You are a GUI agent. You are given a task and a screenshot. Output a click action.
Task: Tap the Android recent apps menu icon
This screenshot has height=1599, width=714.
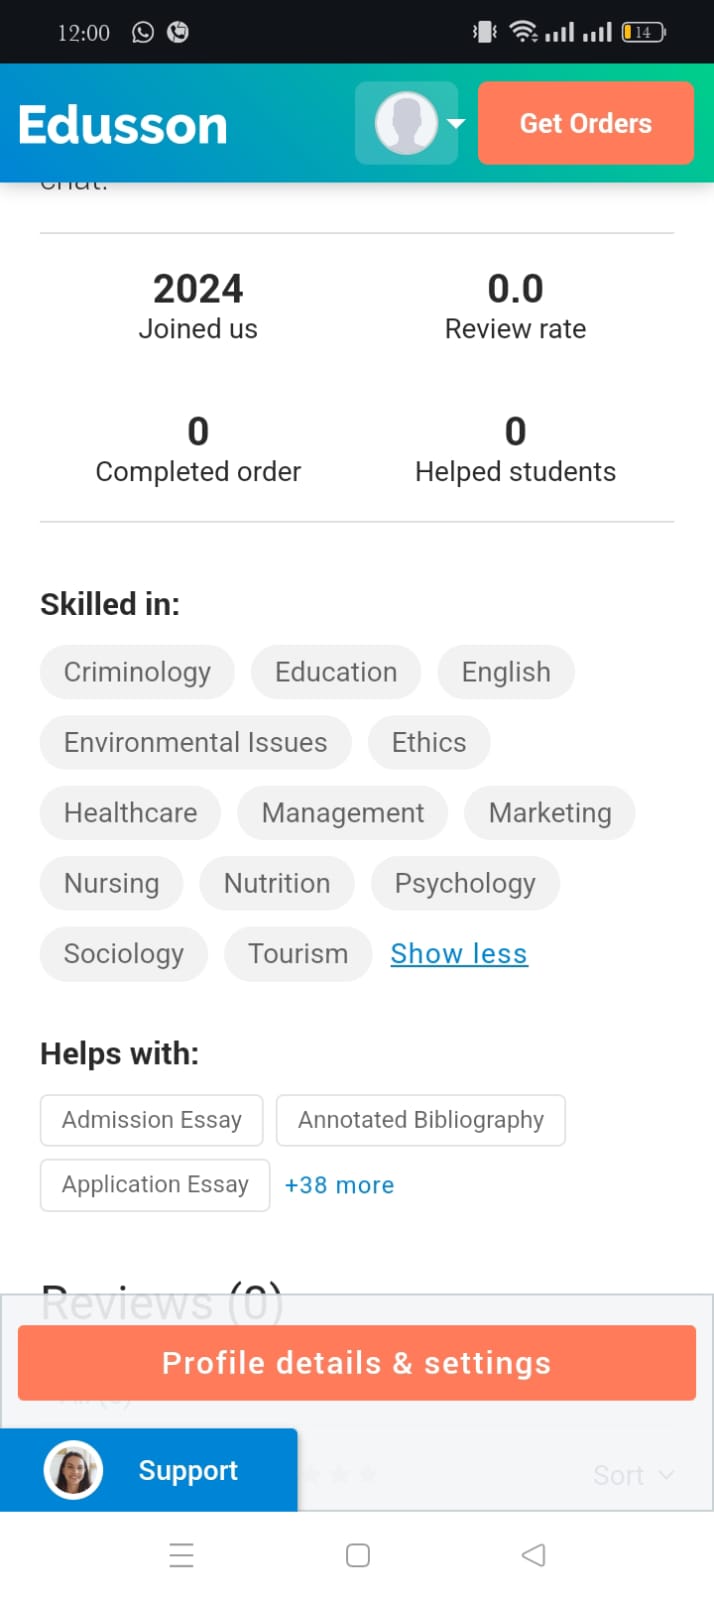(x=182, y=1555)
